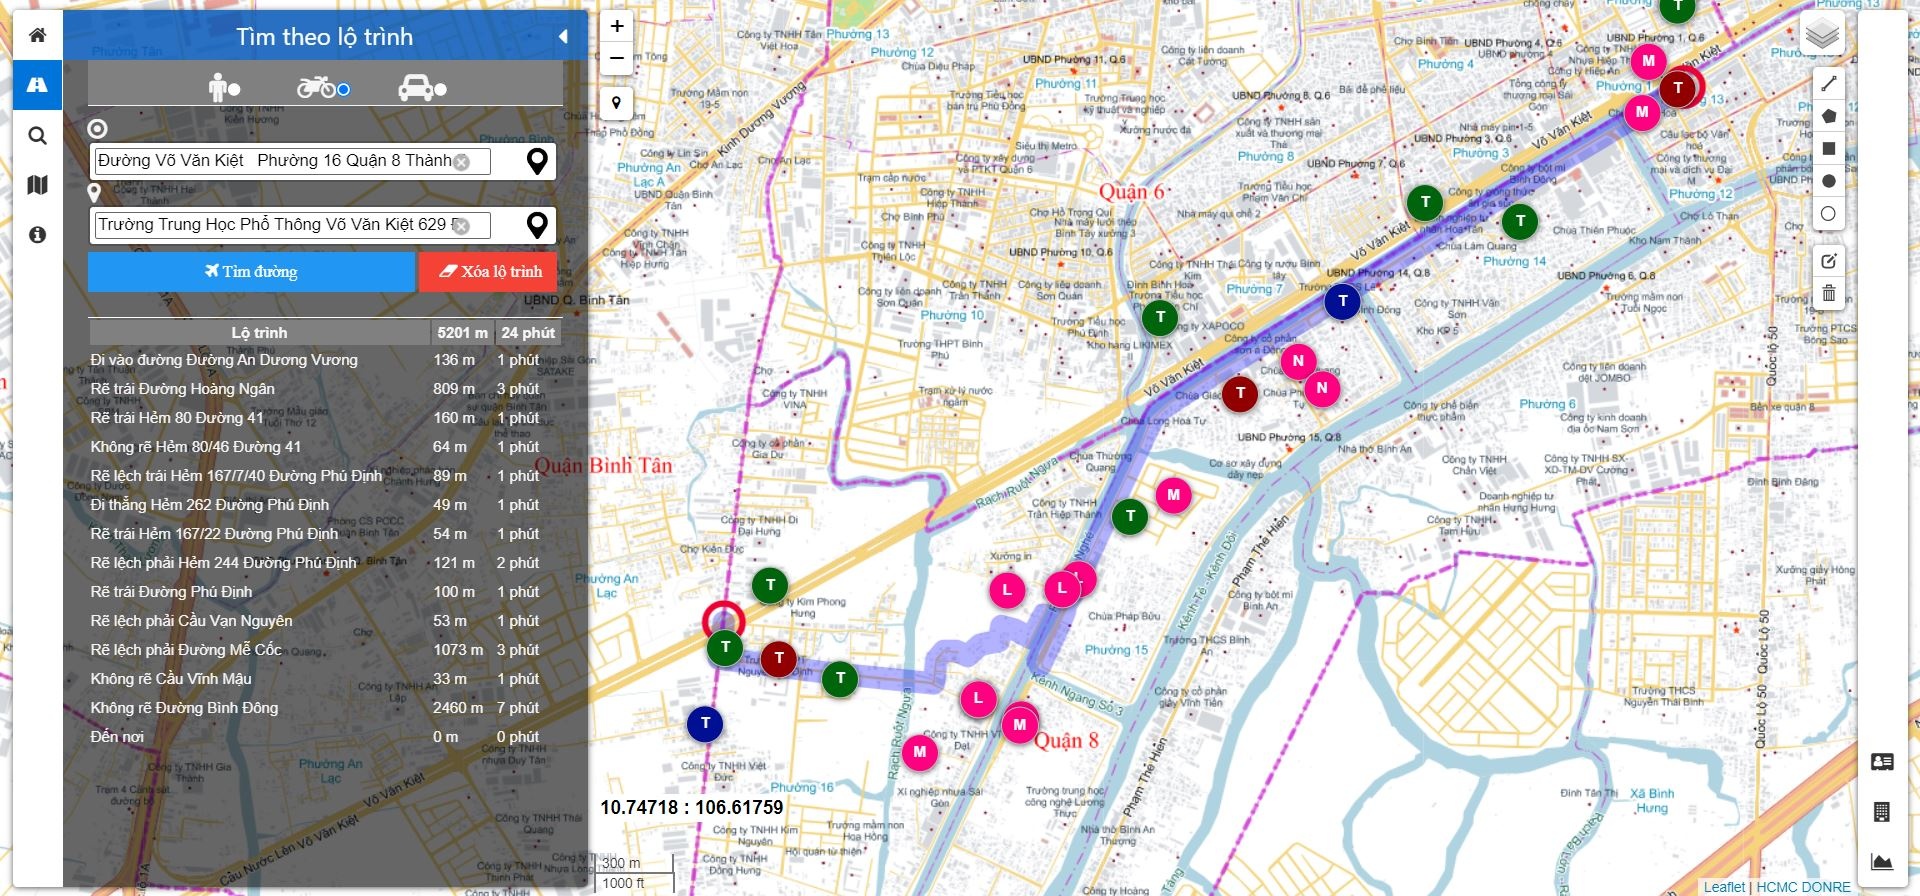This screenshot has width=1920, height=896.
Task: Activate the delete layers trash tool
Action: pos(1828,293)
